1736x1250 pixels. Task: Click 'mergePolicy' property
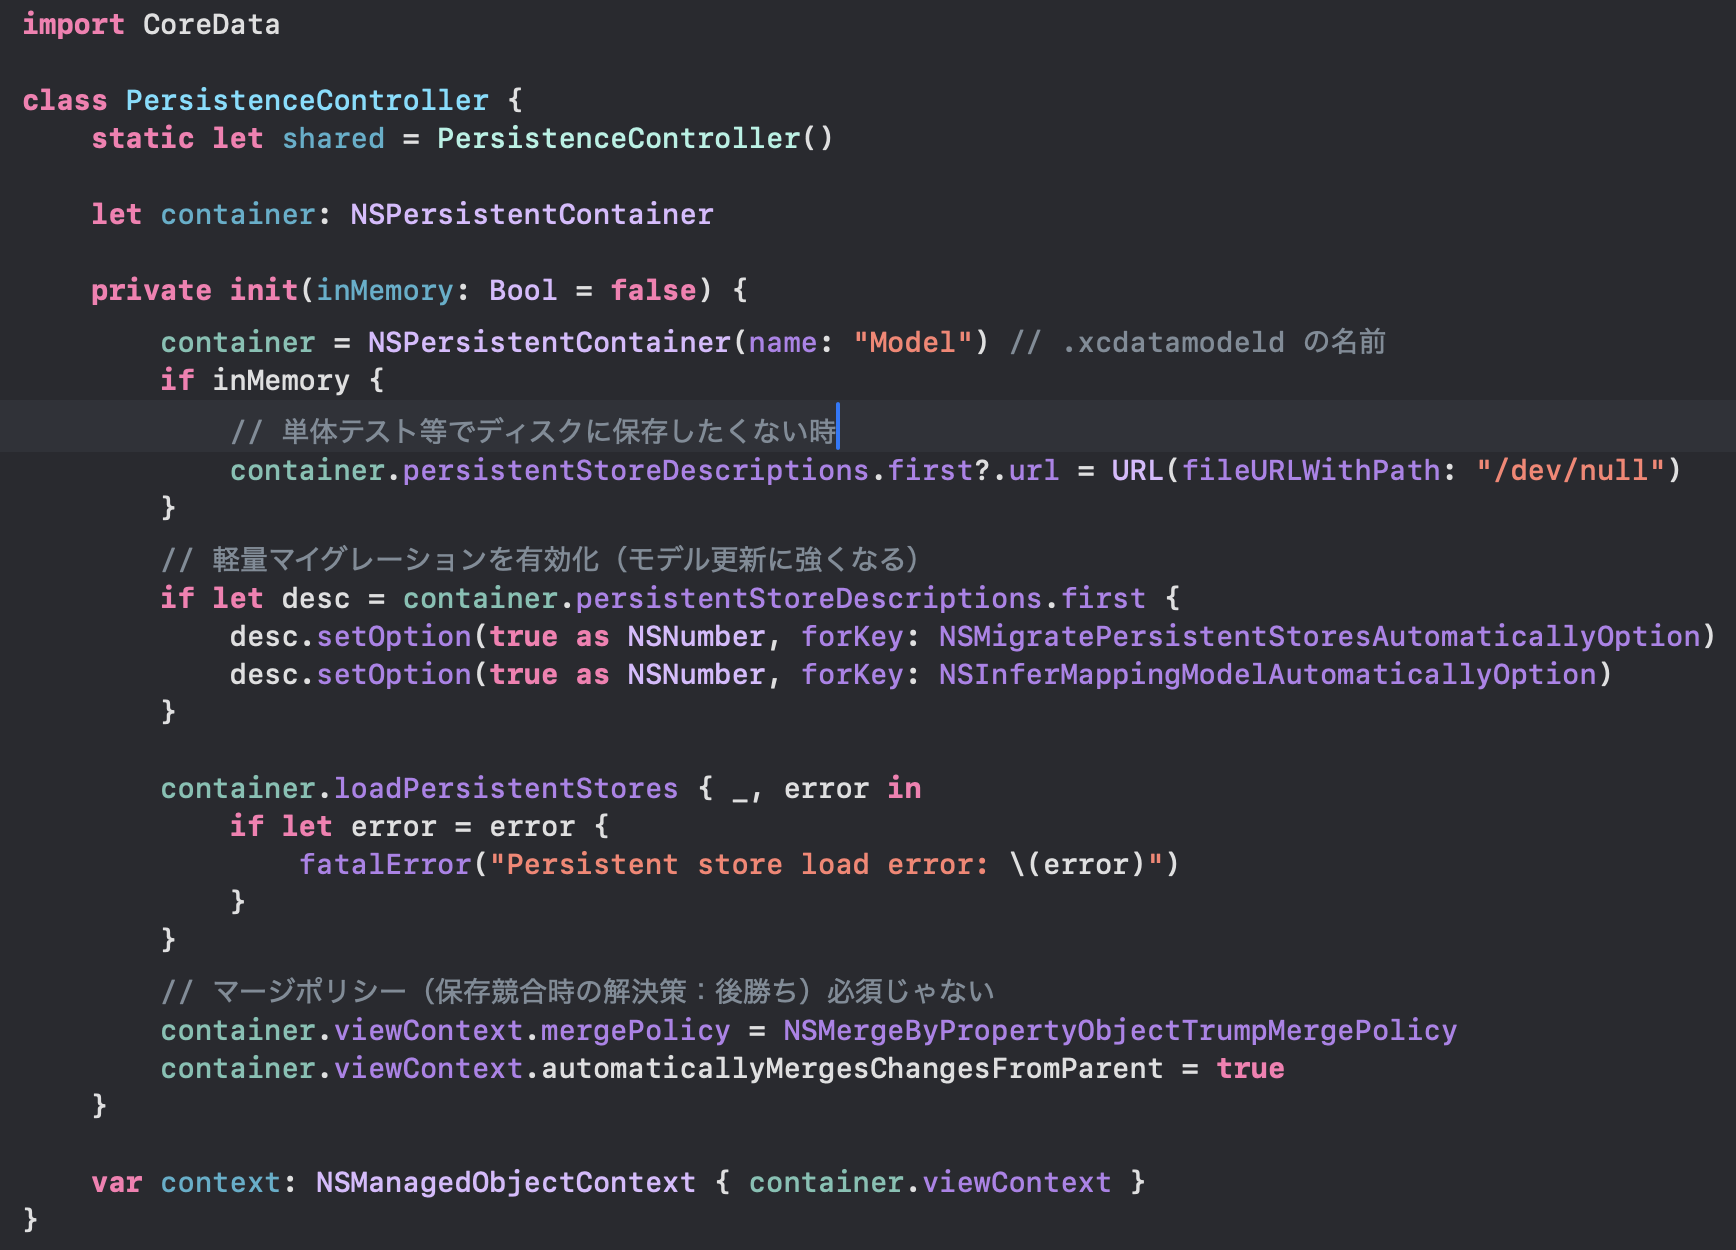(x=635, y=1030)
